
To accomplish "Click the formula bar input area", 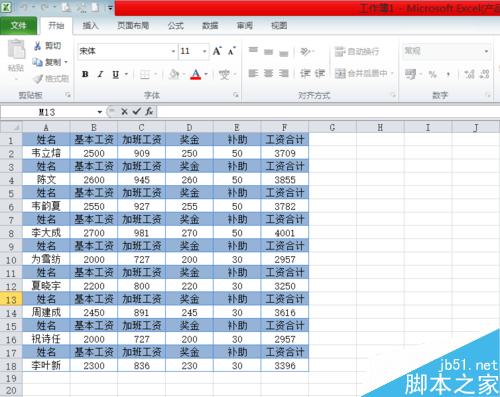I will click(328, 112).
